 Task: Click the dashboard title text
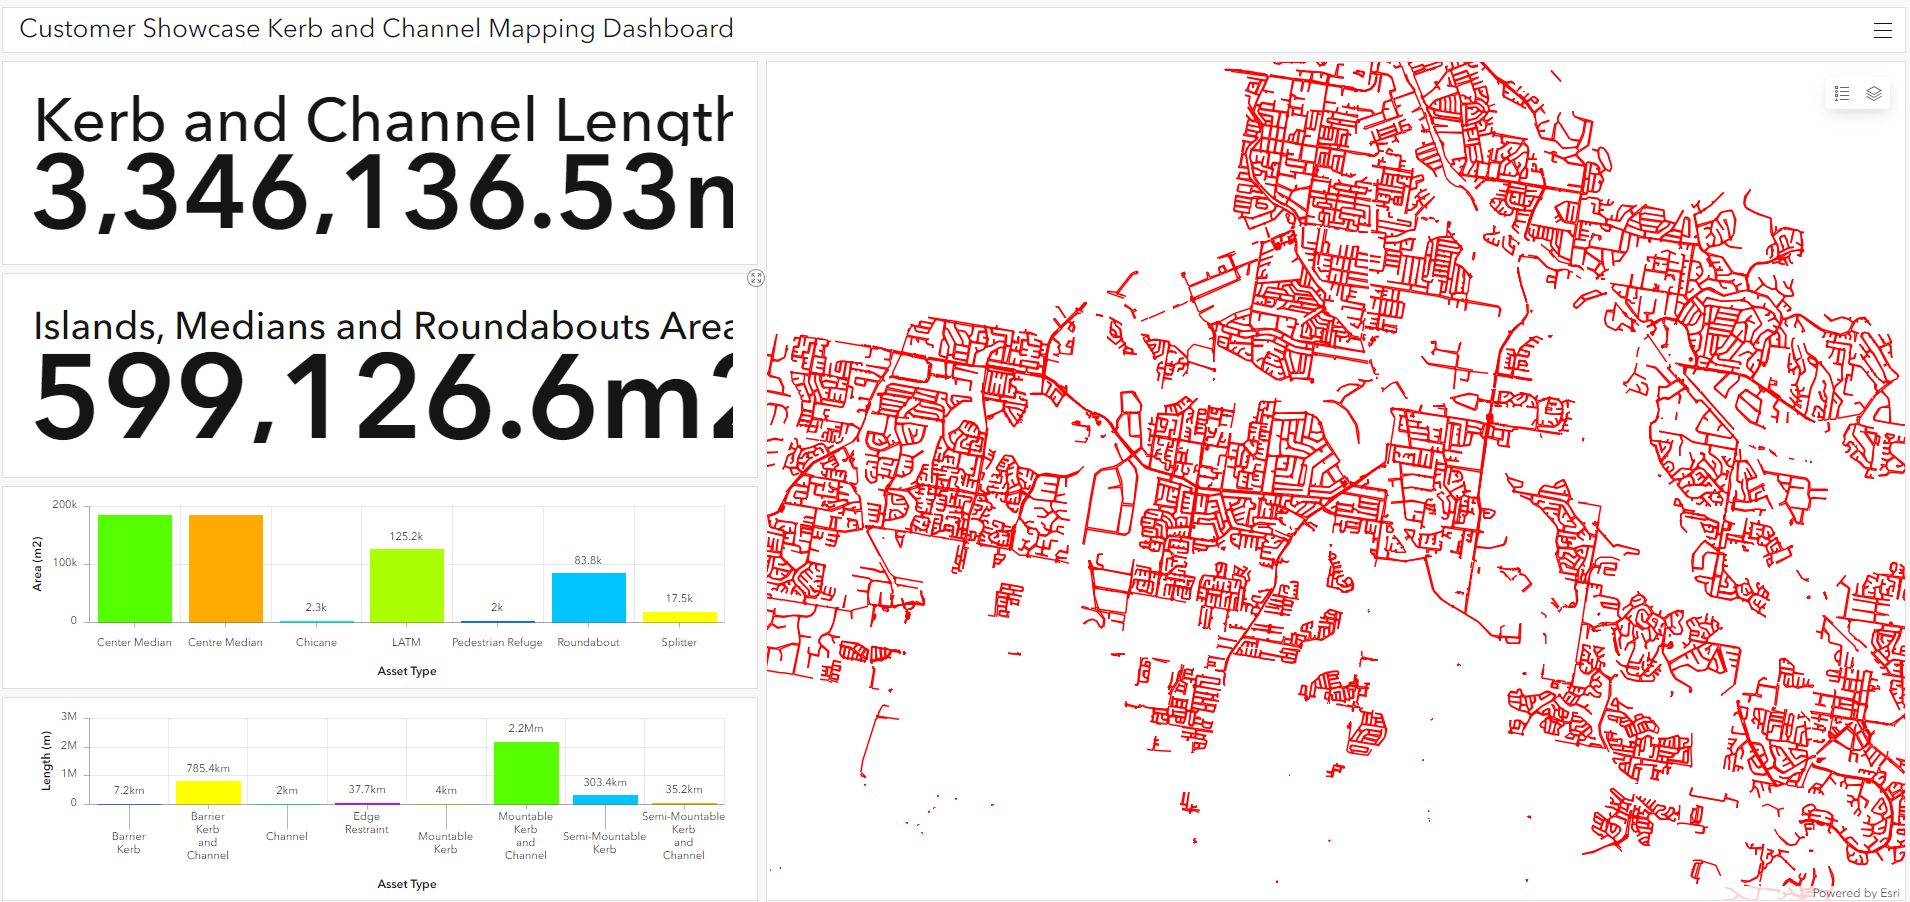[377, 28]
